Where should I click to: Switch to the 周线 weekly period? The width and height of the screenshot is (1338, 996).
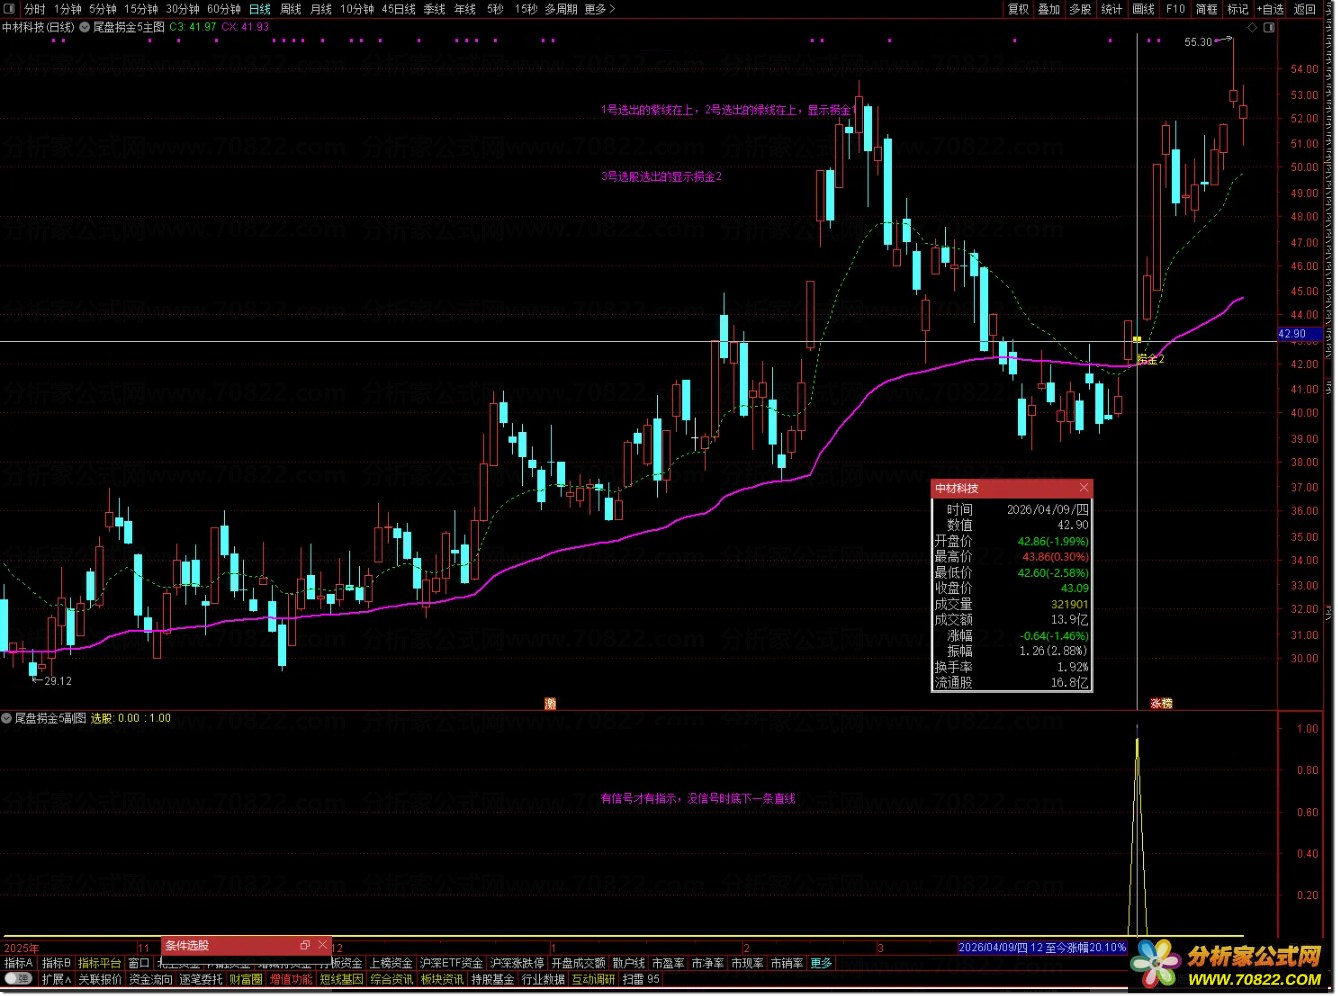(291, 9)
